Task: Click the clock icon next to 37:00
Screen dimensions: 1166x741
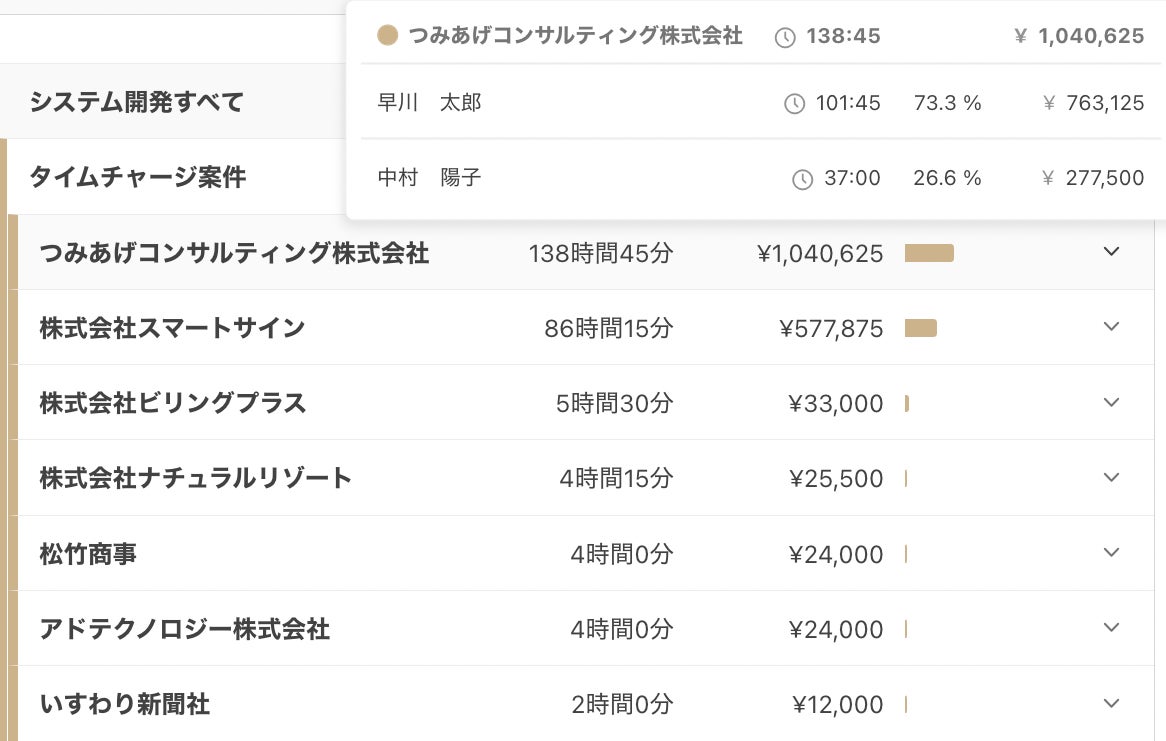Action: [802, 179]
